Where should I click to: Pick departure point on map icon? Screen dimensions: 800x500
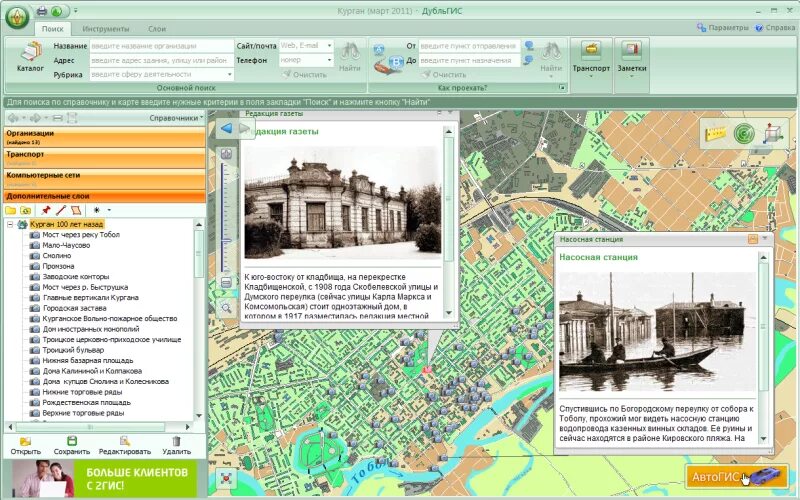pos(530,46)
